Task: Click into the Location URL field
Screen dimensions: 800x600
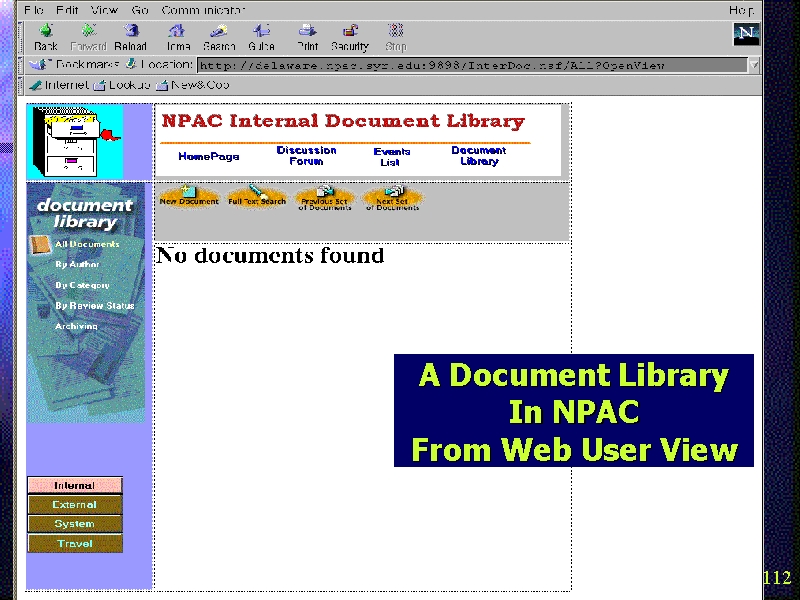Action: 472,65
